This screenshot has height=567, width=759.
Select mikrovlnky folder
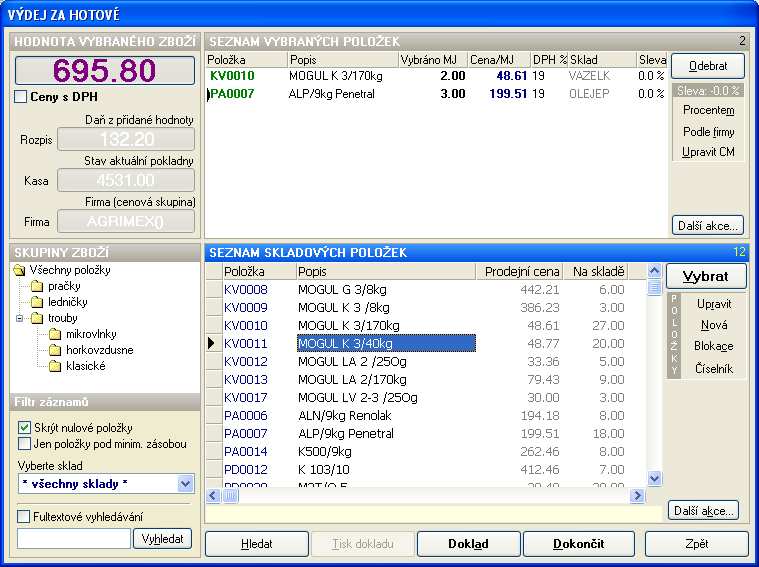pos(91,334)
